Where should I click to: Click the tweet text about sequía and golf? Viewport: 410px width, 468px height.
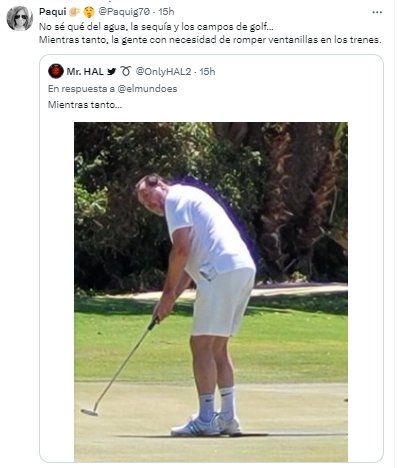coord(156,26)
